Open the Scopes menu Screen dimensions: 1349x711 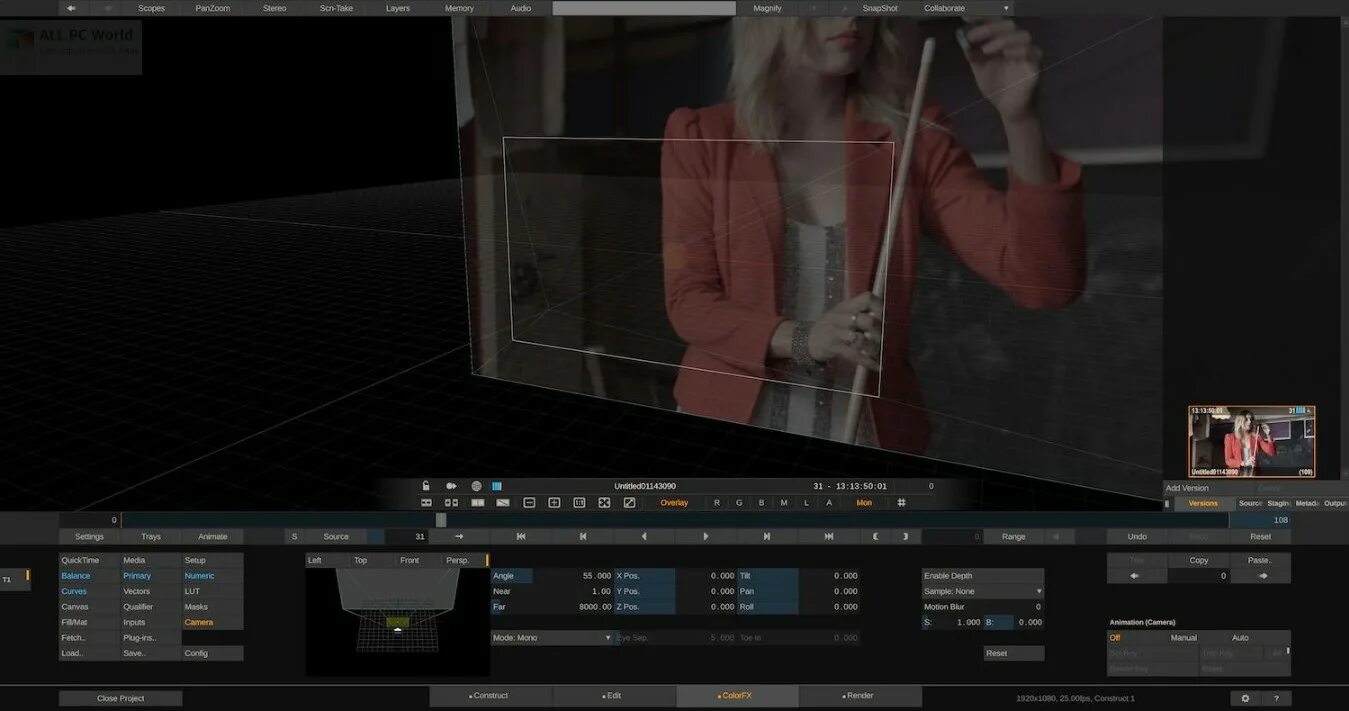pos(151,8)
